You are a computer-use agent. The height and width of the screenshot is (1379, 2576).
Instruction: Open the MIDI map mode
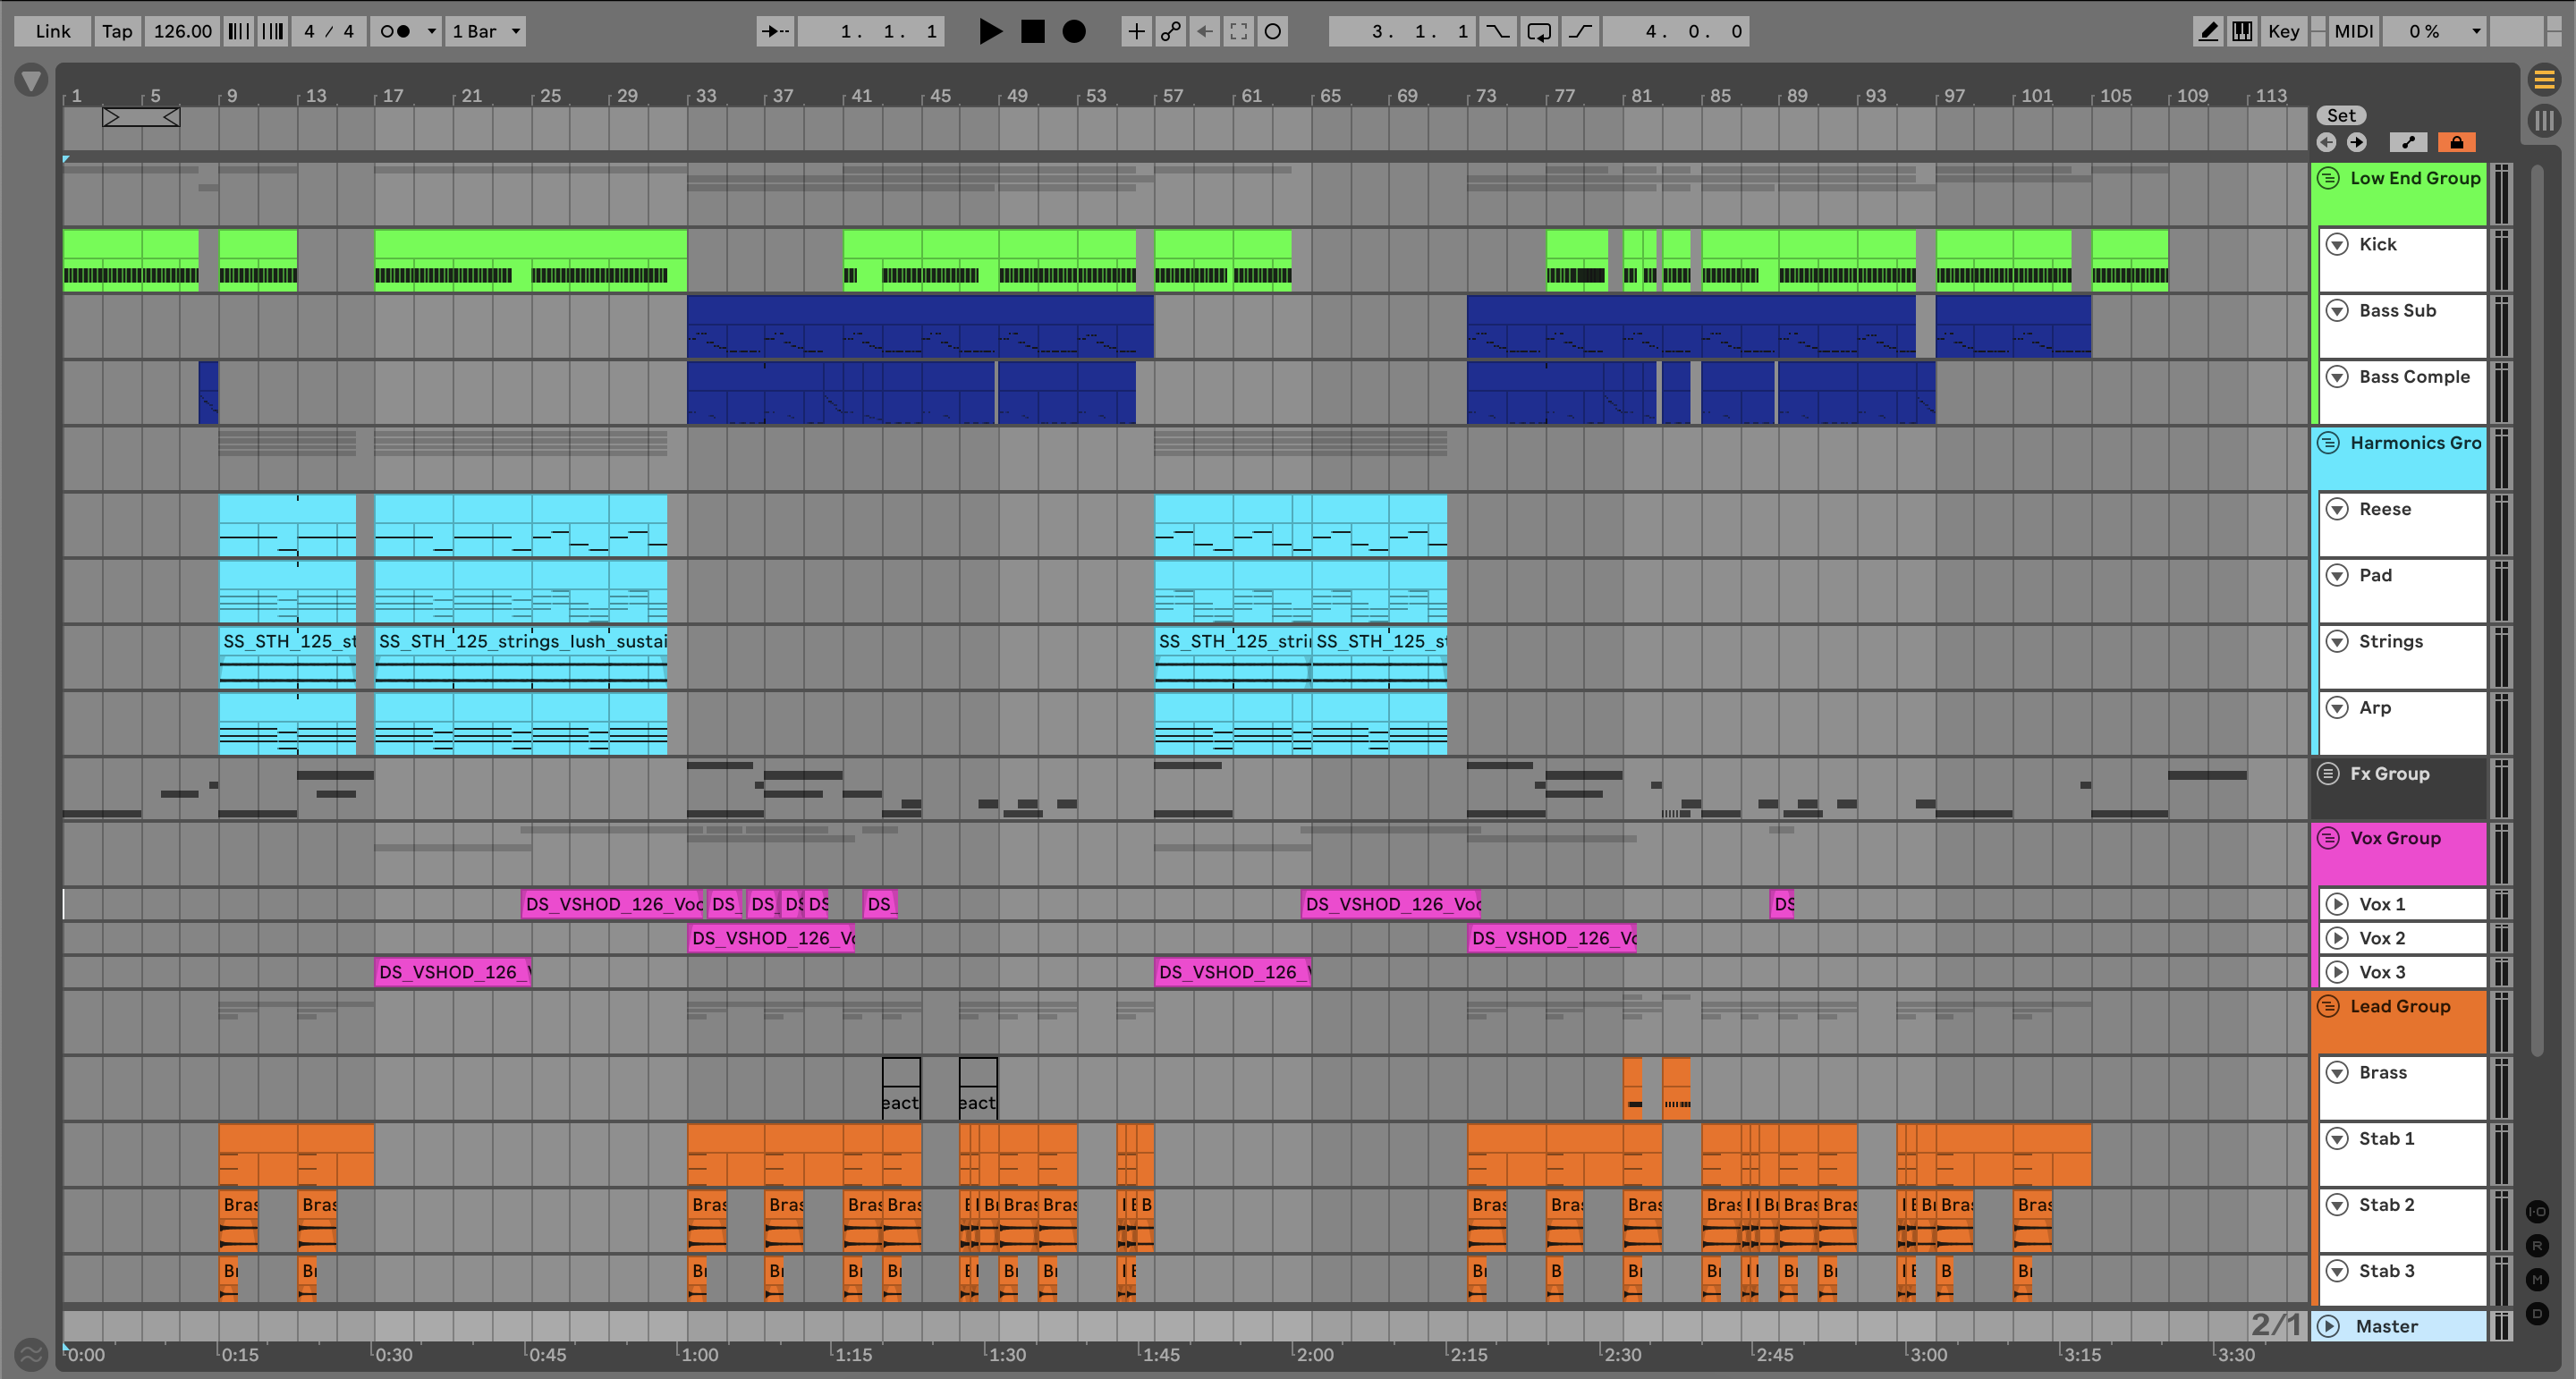click(x=2353, y=31)
